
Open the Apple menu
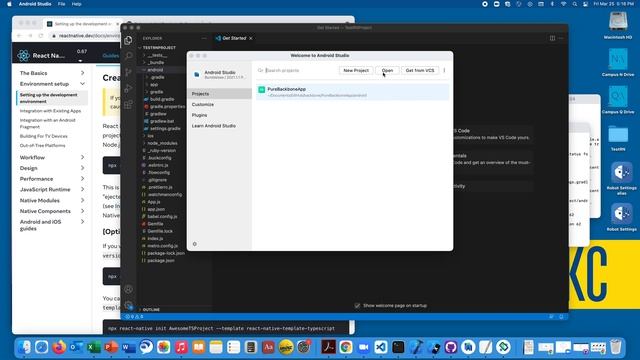tap(9, 4)
